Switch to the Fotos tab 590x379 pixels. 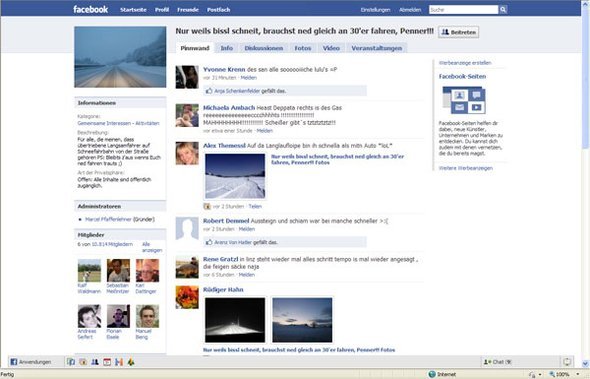[303, 48]
